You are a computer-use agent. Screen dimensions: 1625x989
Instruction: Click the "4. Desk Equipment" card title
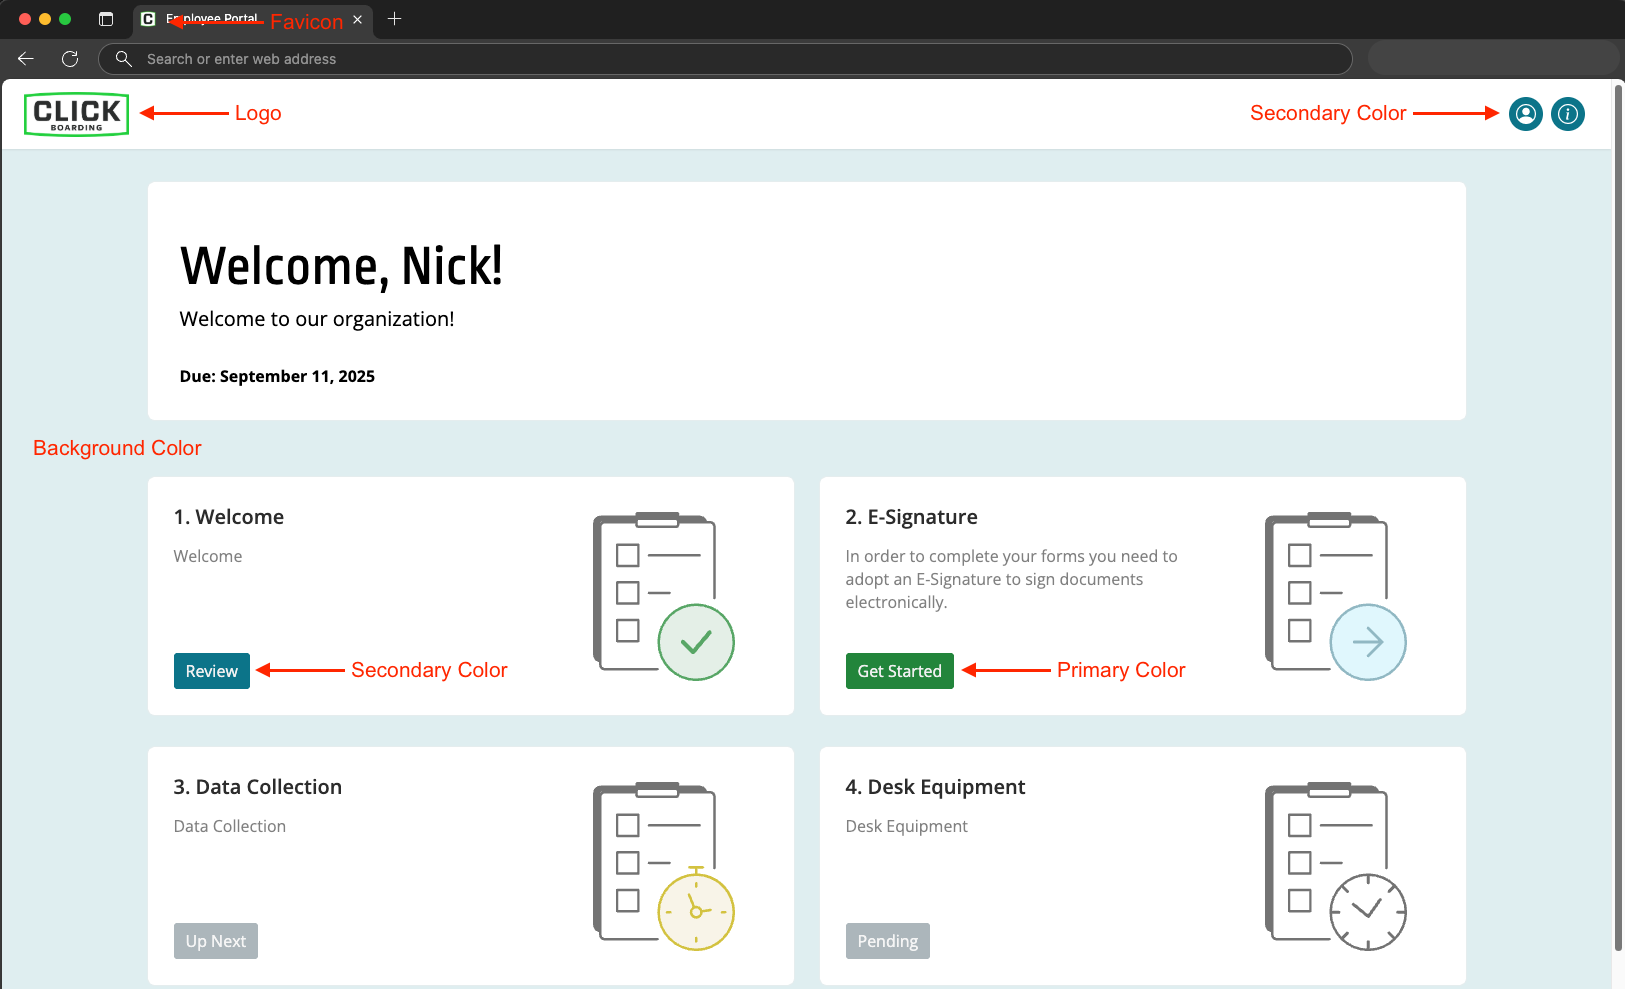[x=936, y=787]
